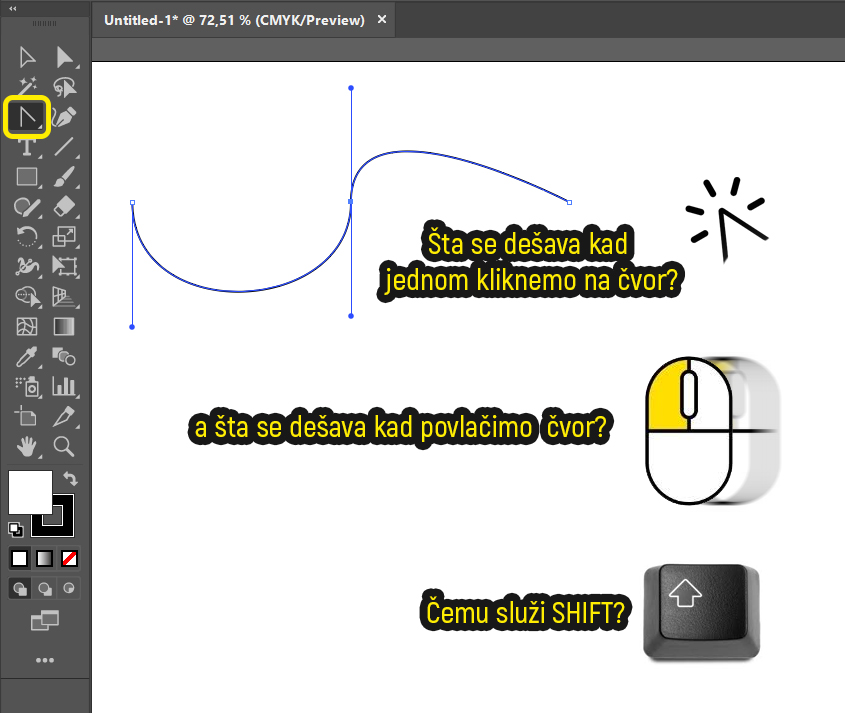Choose the Symbol Sprayer tool

27,386
